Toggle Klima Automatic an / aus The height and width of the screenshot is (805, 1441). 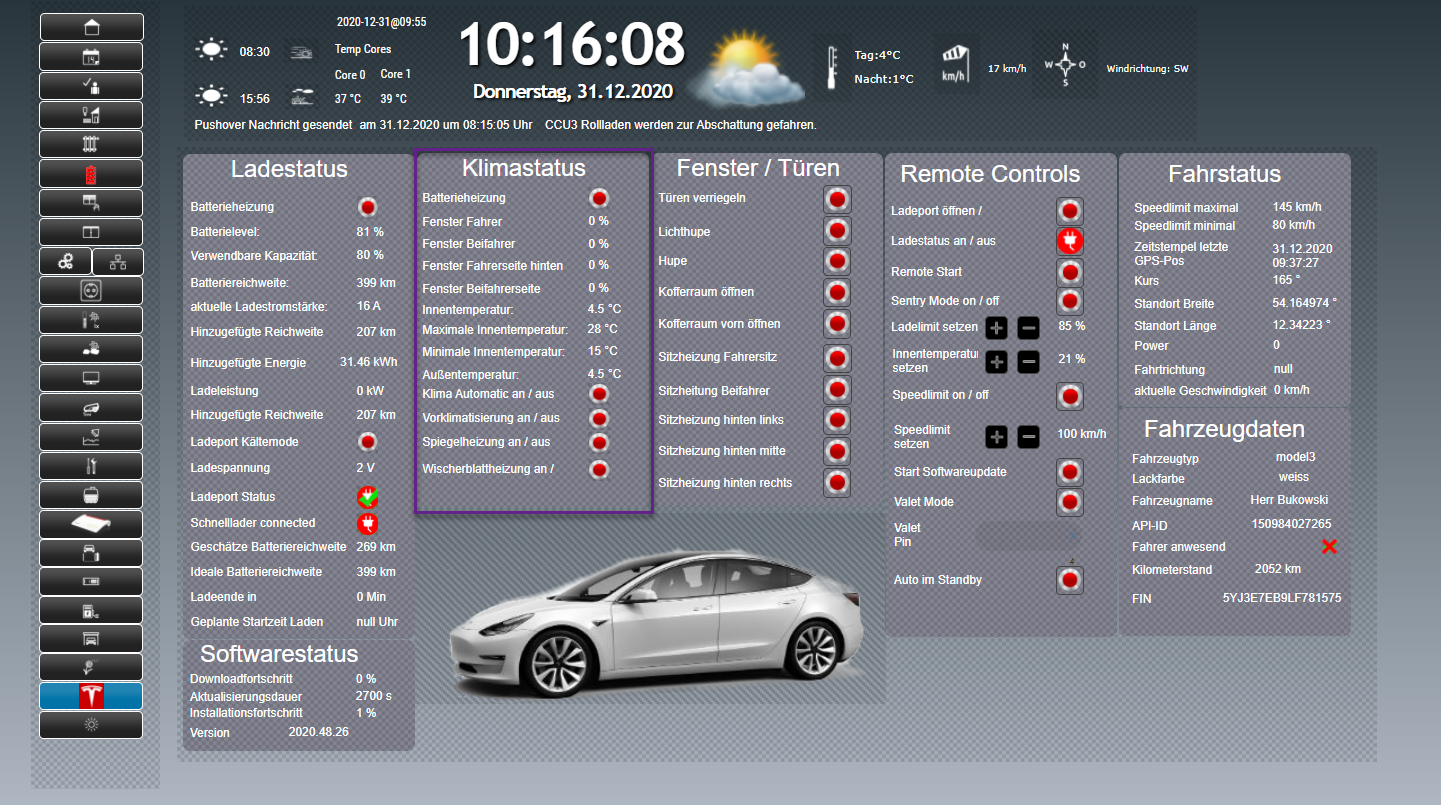[x=599, y=394]
